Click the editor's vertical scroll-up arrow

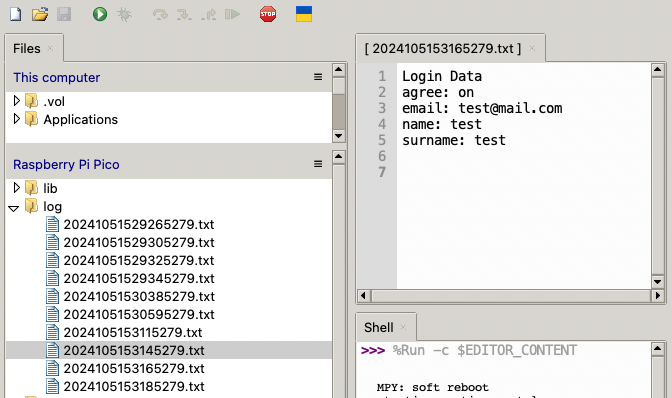(658, 70)
